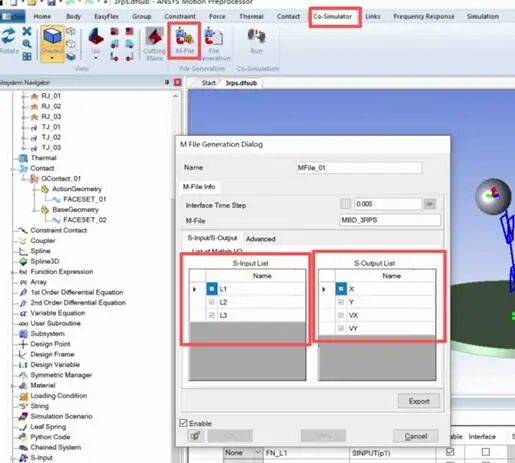The height and width of the screenshot is (463, 515).
Task: Toggle the L1 checkbox in S-Input List
Action: tap(212, 289)
